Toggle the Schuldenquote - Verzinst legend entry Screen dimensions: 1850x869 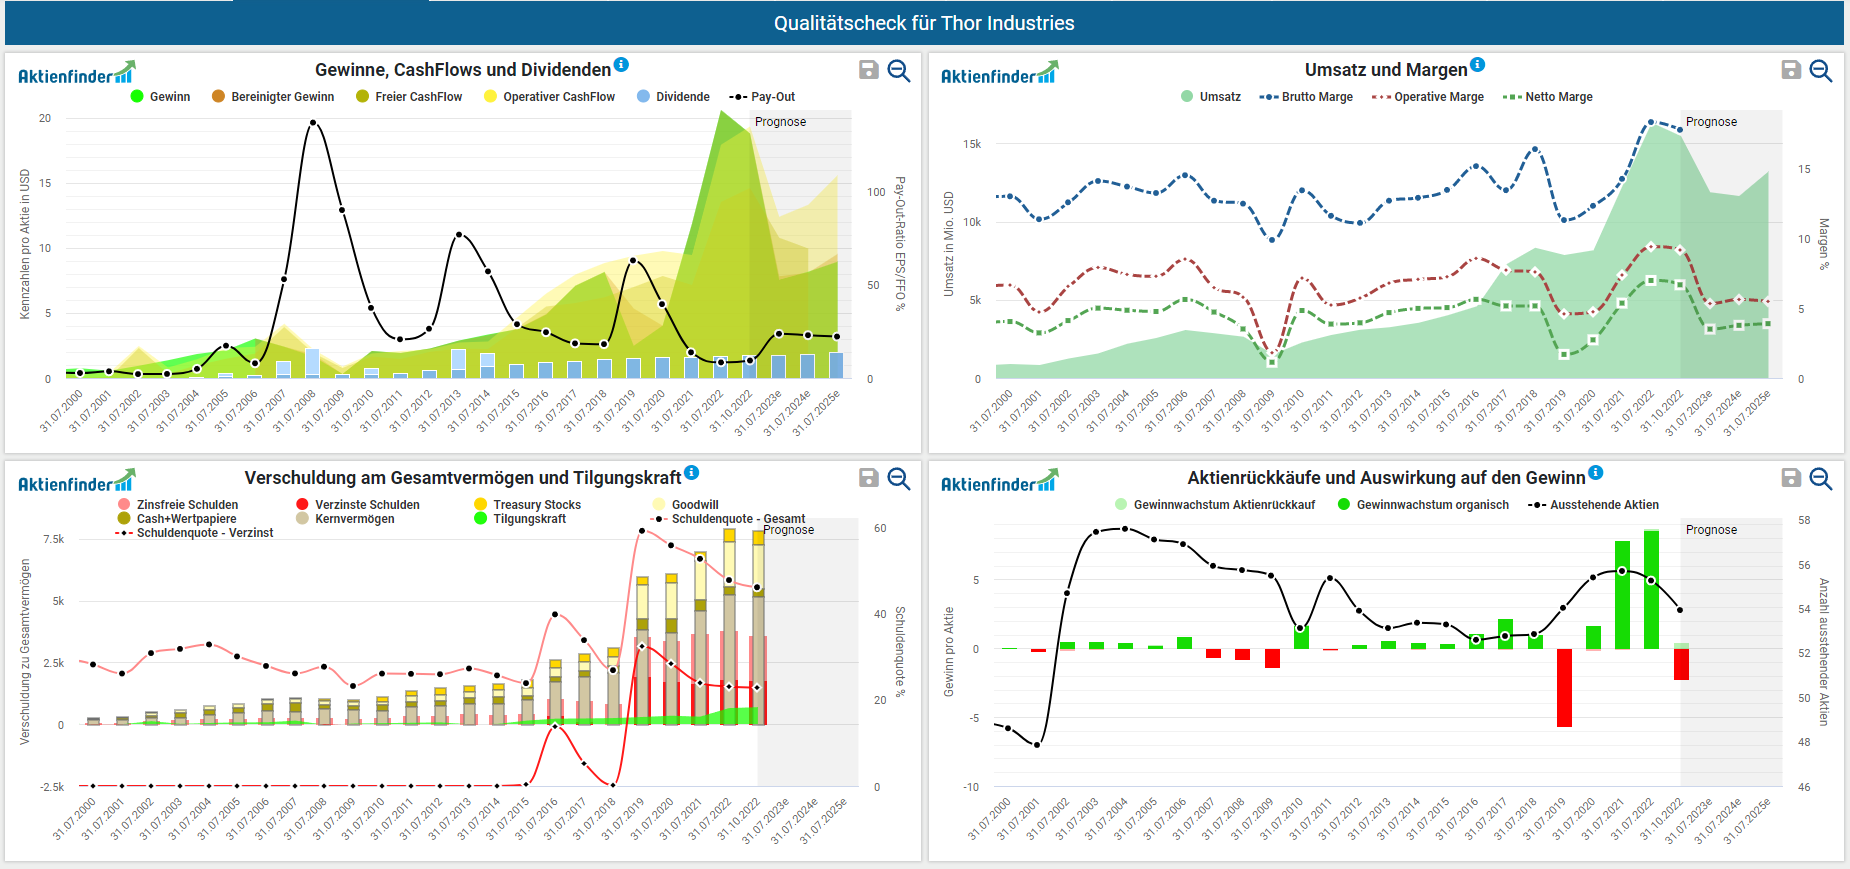(195, 533)
